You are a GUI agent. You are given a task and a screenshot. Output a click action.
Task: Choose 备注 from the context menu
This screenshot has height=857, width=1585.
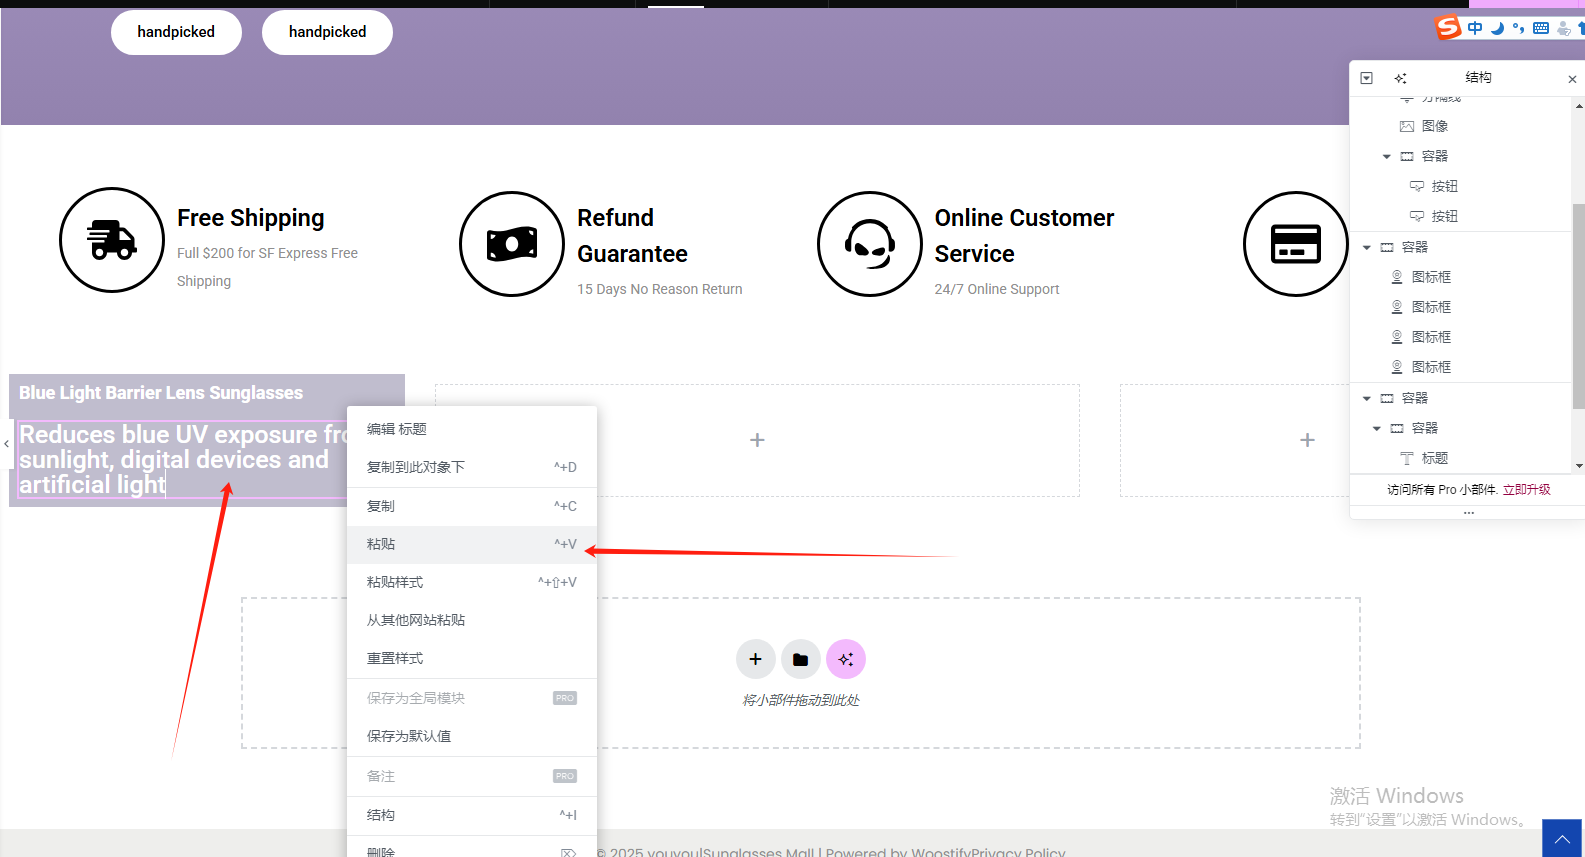472,776
